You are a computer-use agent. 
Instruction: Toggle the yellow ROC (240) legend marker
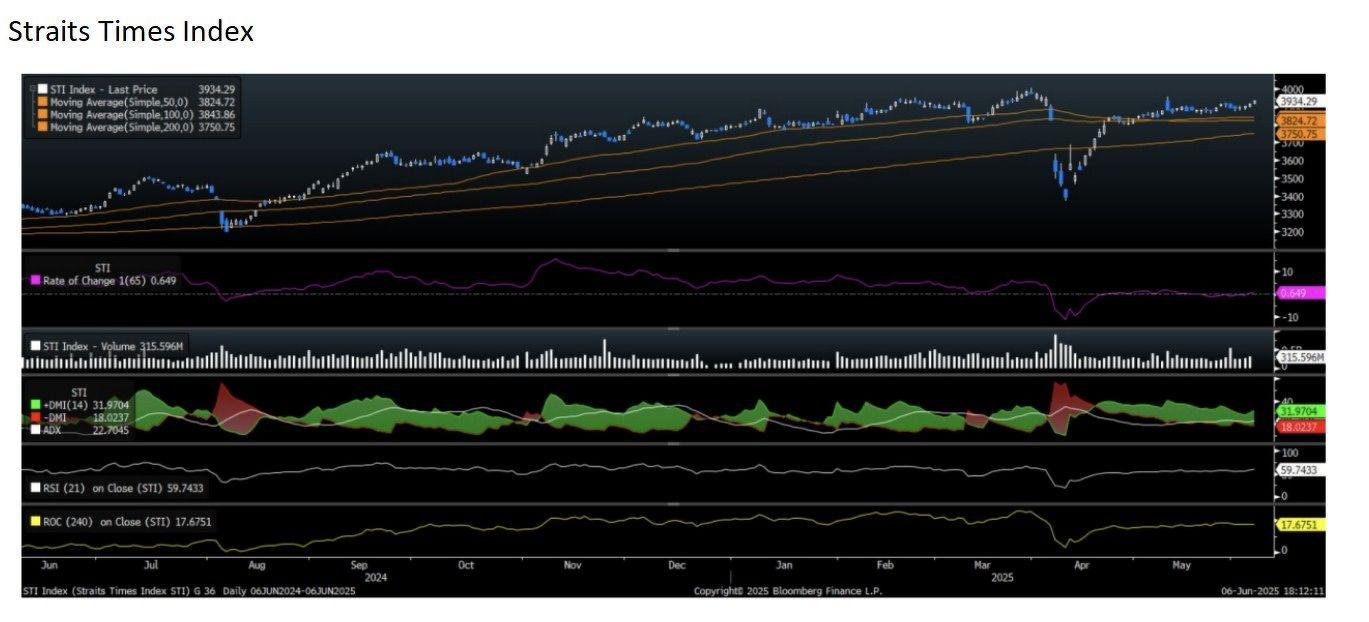click(36, 522)
